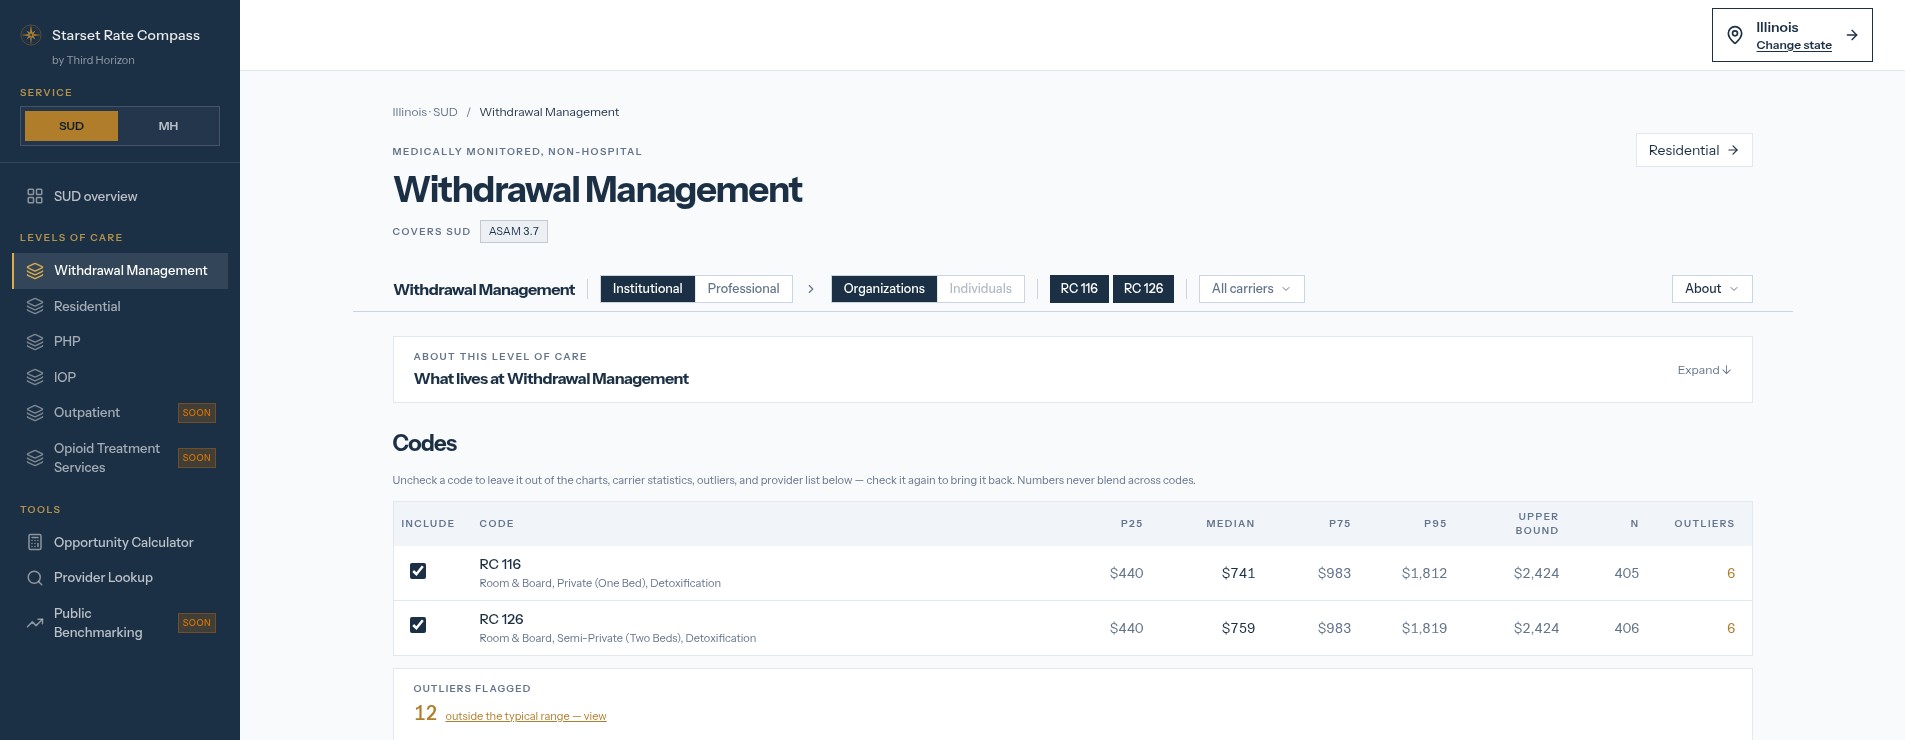Click the location pin icon beside Illinois
This screenshot has width=1905, height=740.
[1735, 35]
